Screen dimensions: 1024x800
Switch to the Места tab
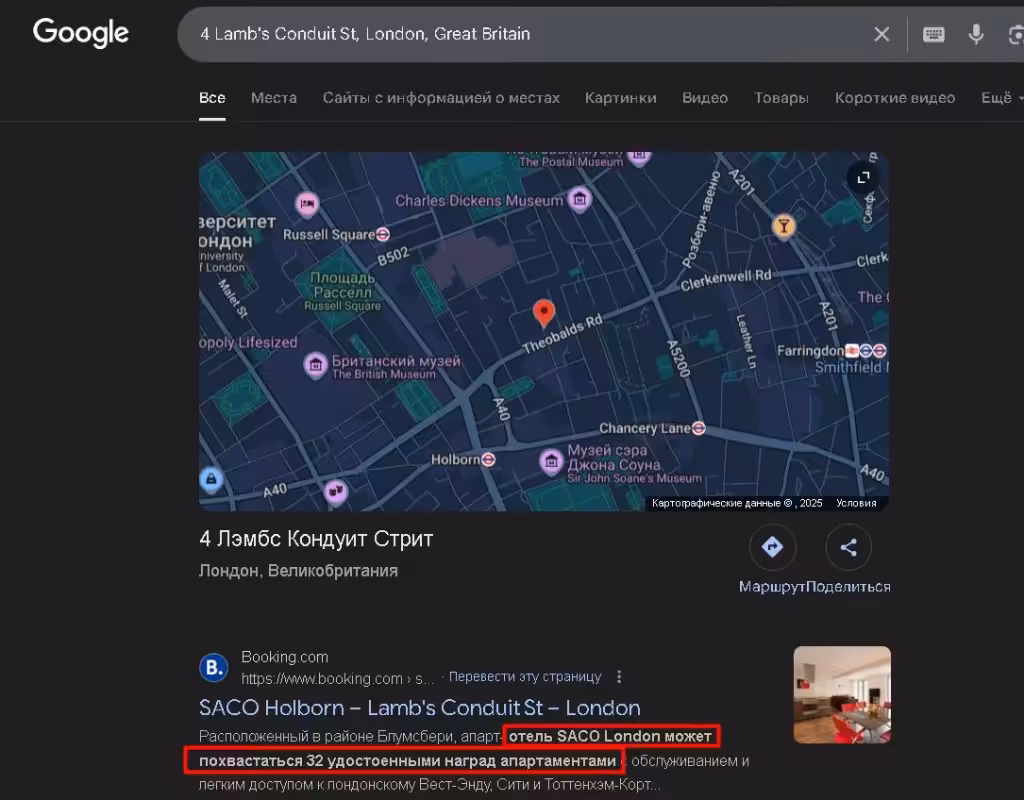point(274,98)
